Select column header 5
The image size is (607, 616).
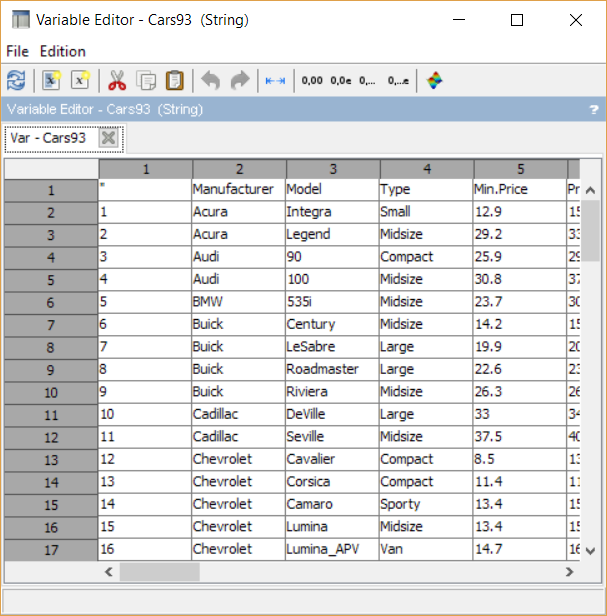(x=521, y=169)
